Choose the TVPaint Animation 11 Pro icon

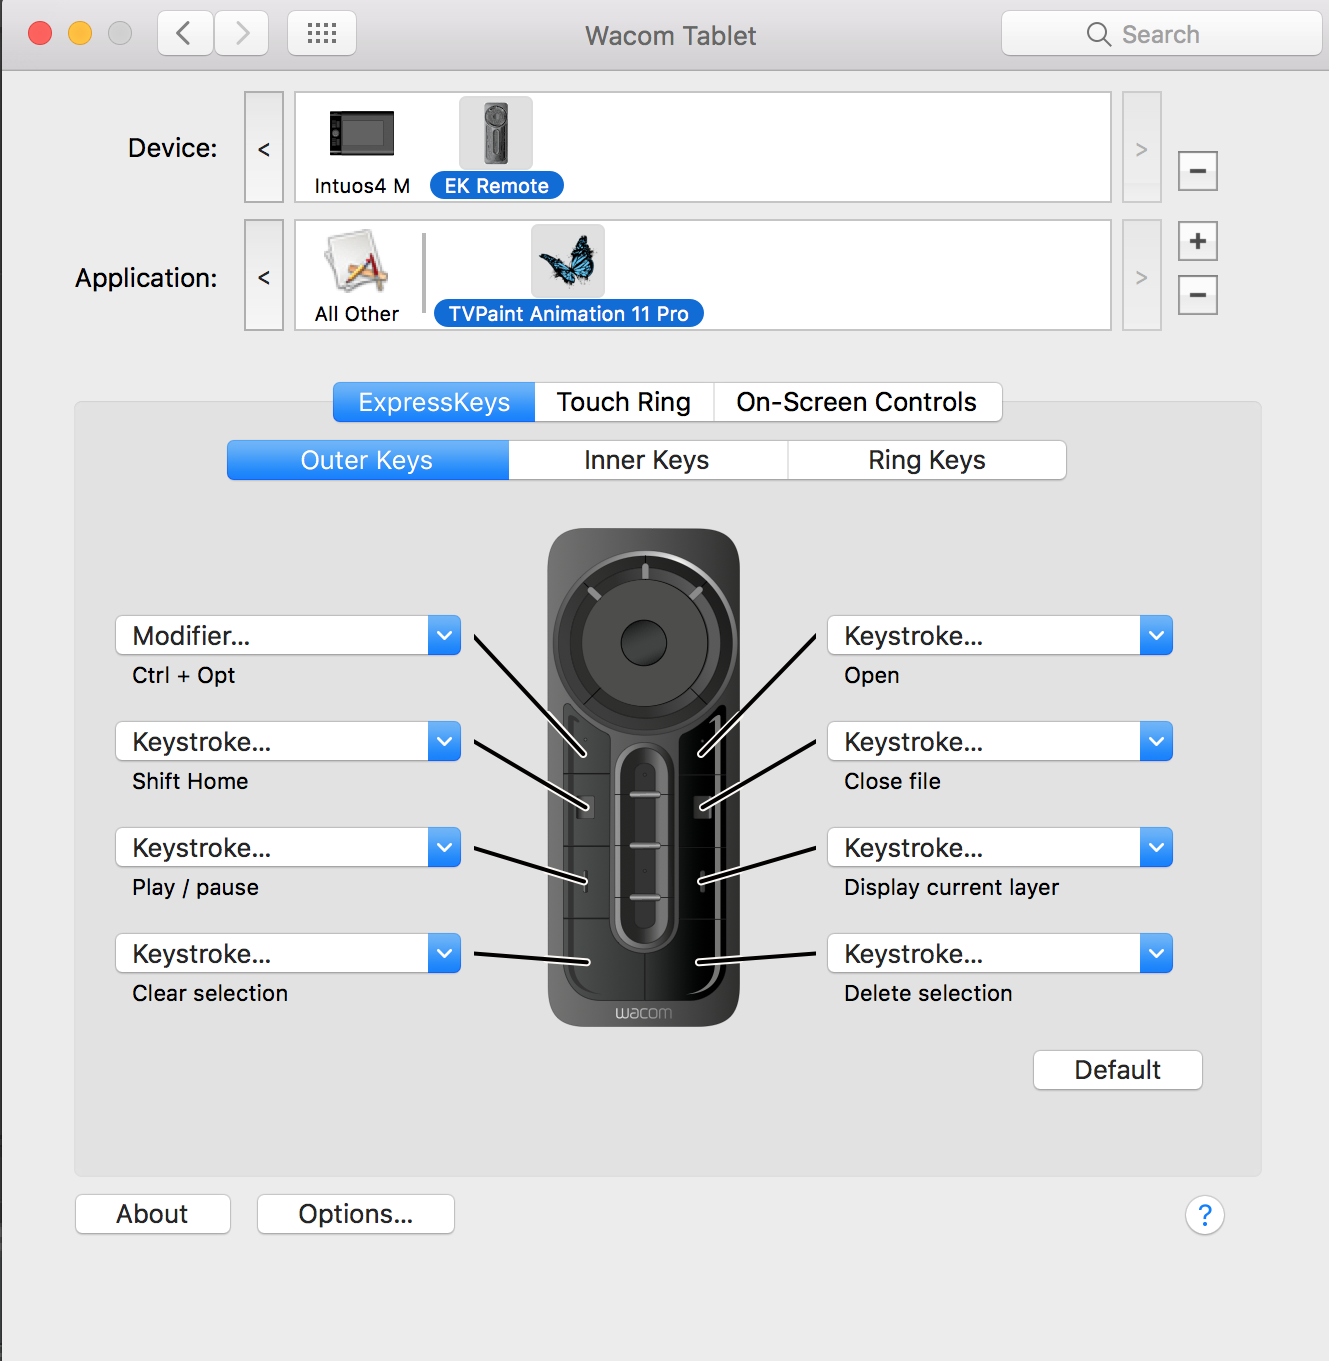pyautogui.click(x=568, y=261)
